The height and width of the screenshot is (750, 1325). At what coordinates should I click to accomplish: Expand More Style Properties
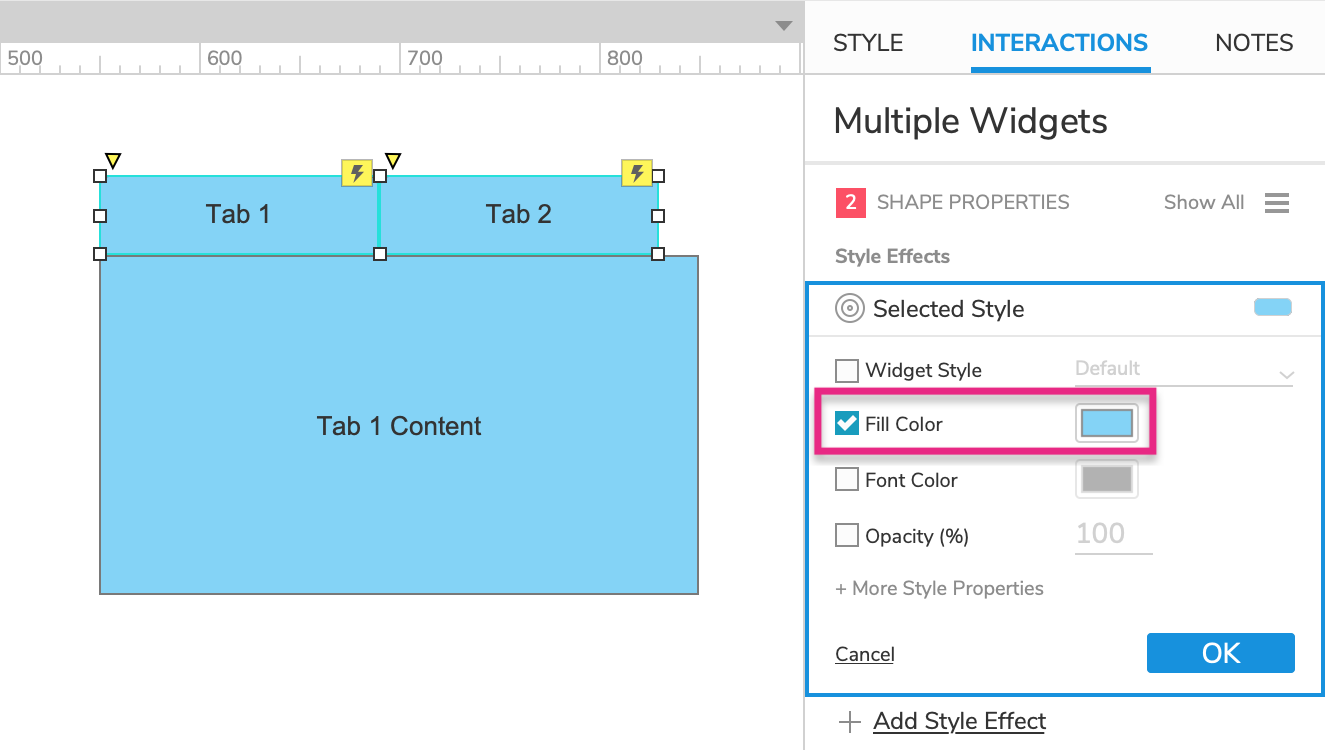[x=939, y=588]
